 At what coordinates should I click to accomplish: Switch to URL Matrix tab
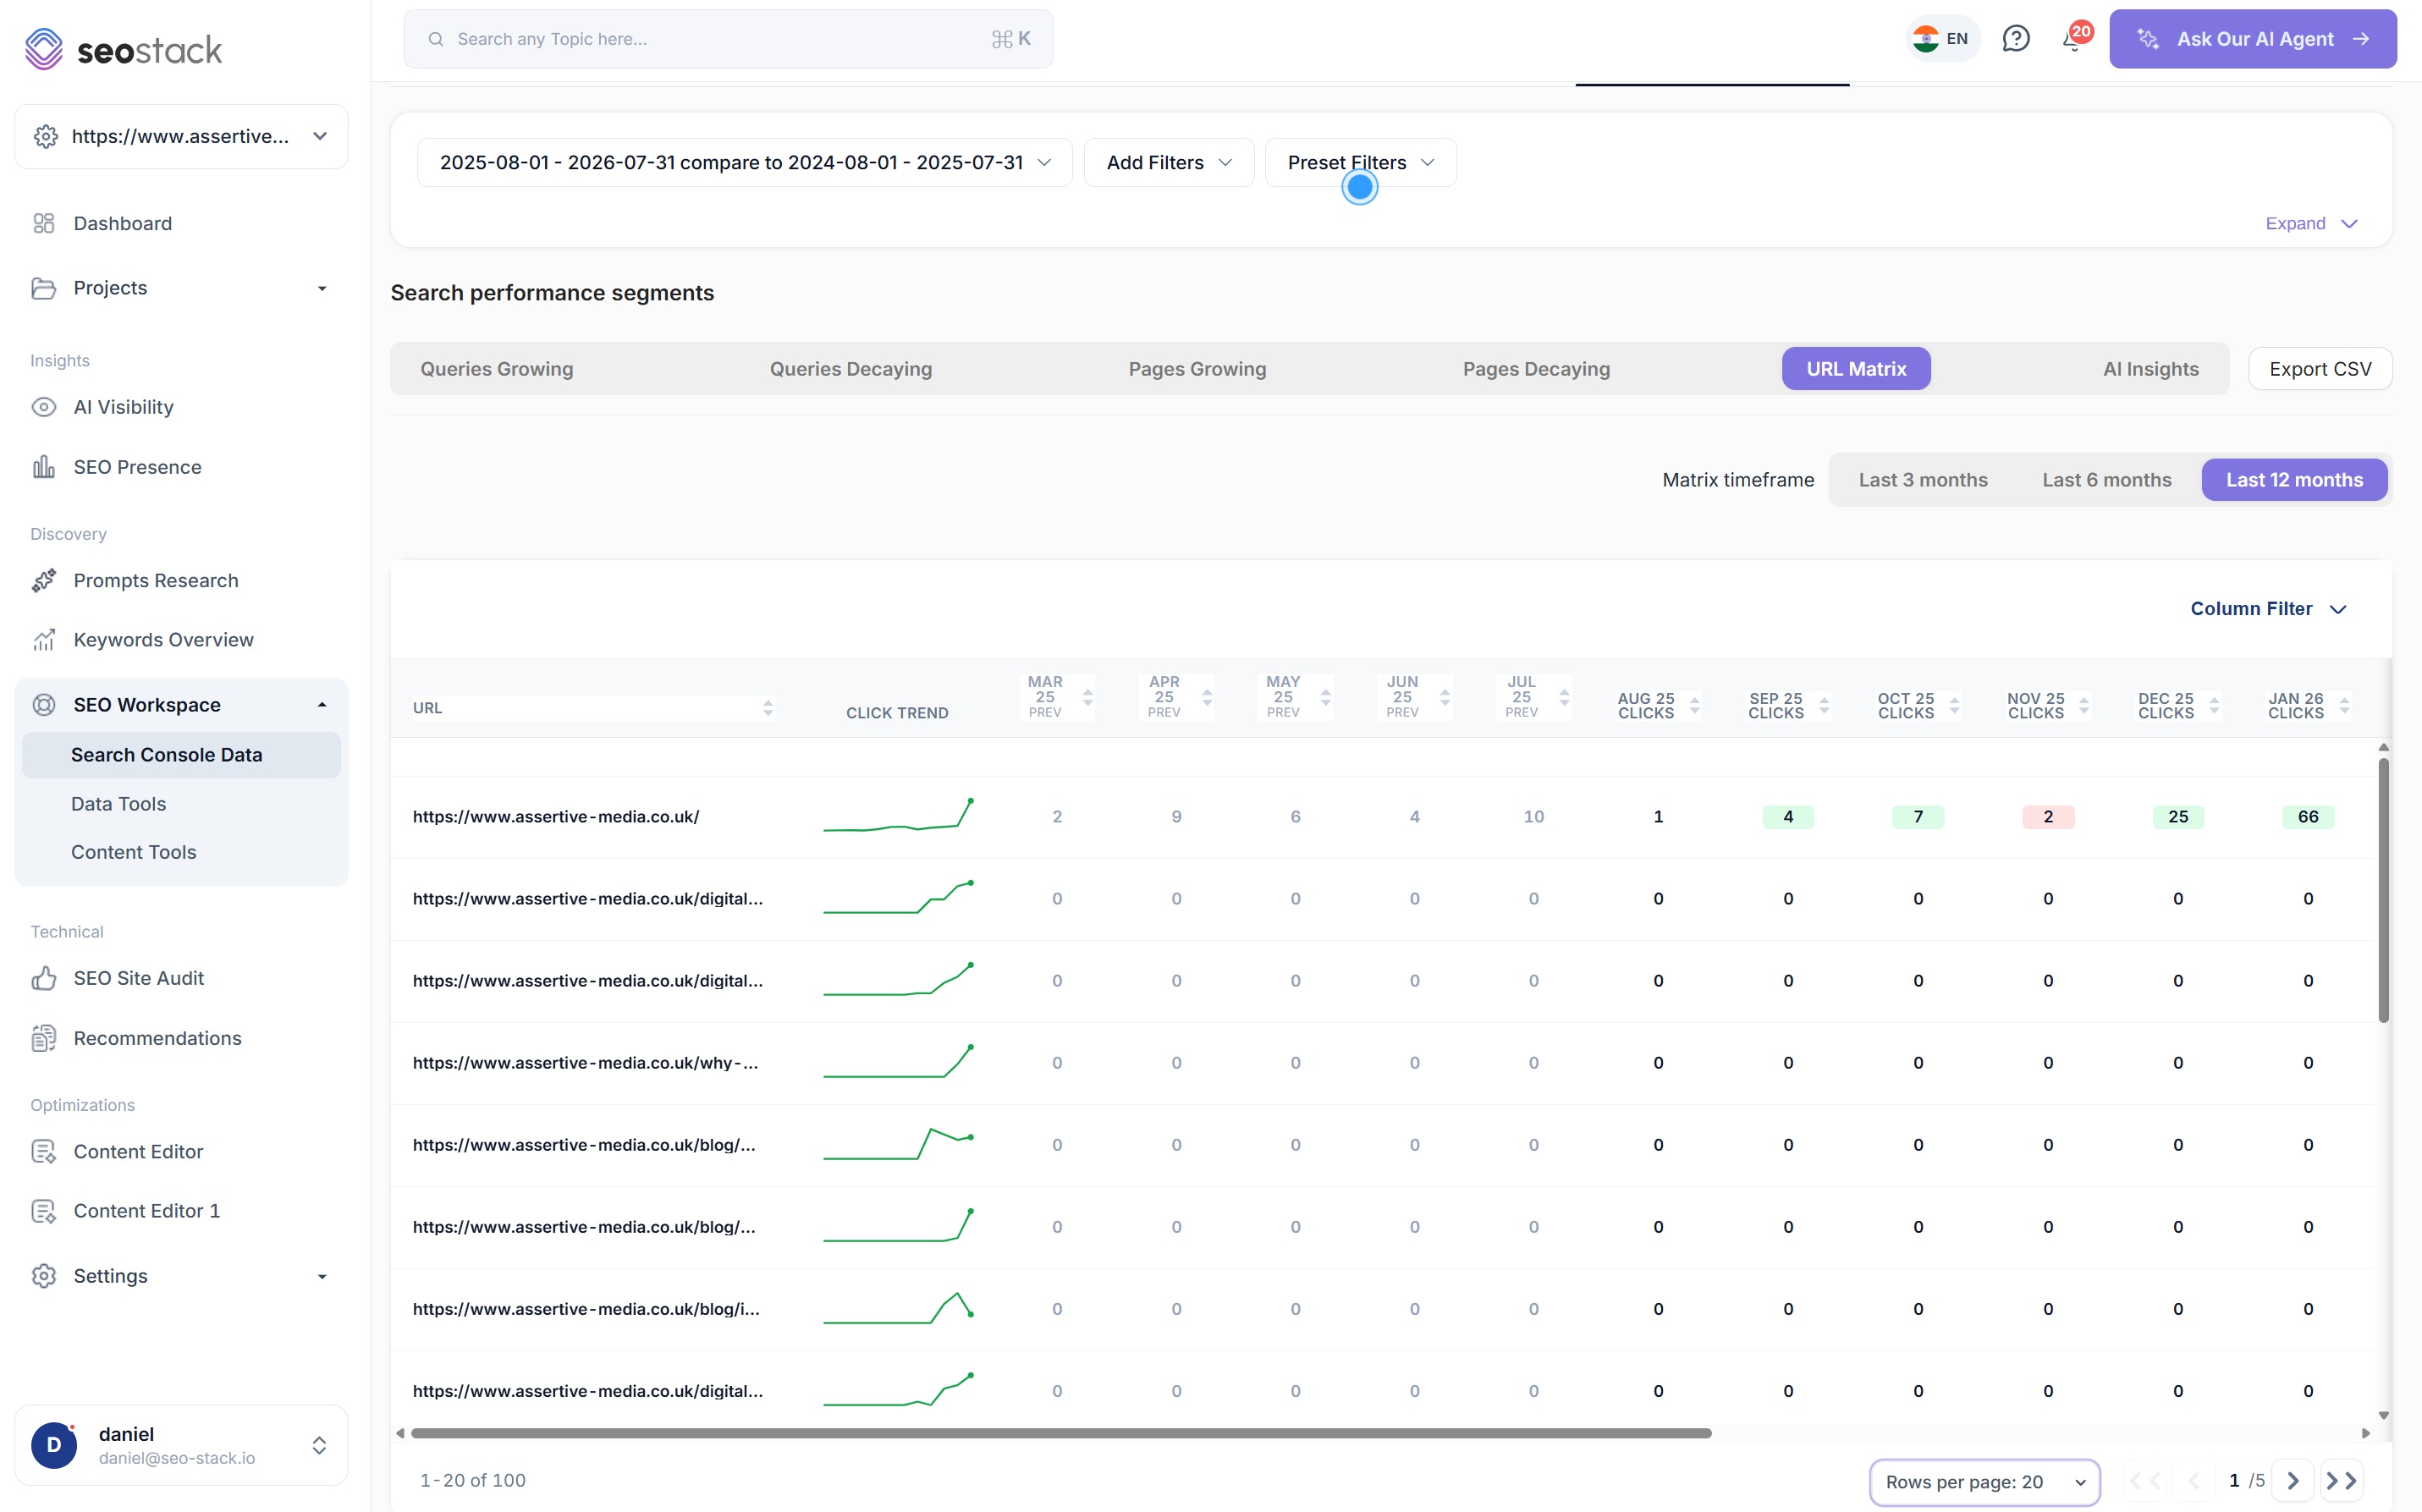click(x=1856, y=369)
